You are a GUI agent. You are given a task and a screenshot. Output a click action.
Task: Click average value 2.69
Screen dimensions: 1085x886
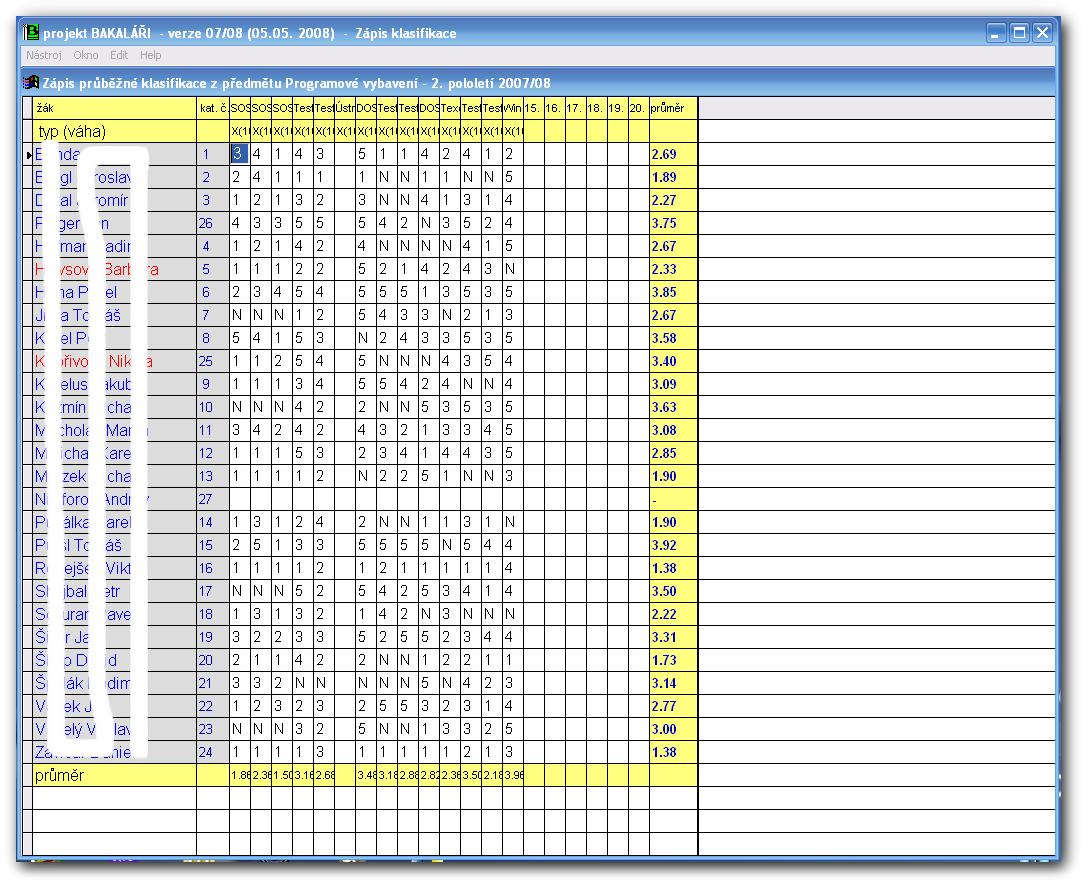[x=664, y=154]
